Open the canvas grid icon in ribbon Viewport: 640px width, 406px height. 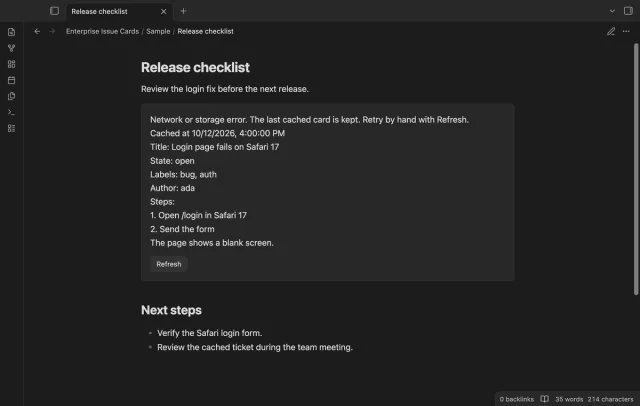click(11, 64)
